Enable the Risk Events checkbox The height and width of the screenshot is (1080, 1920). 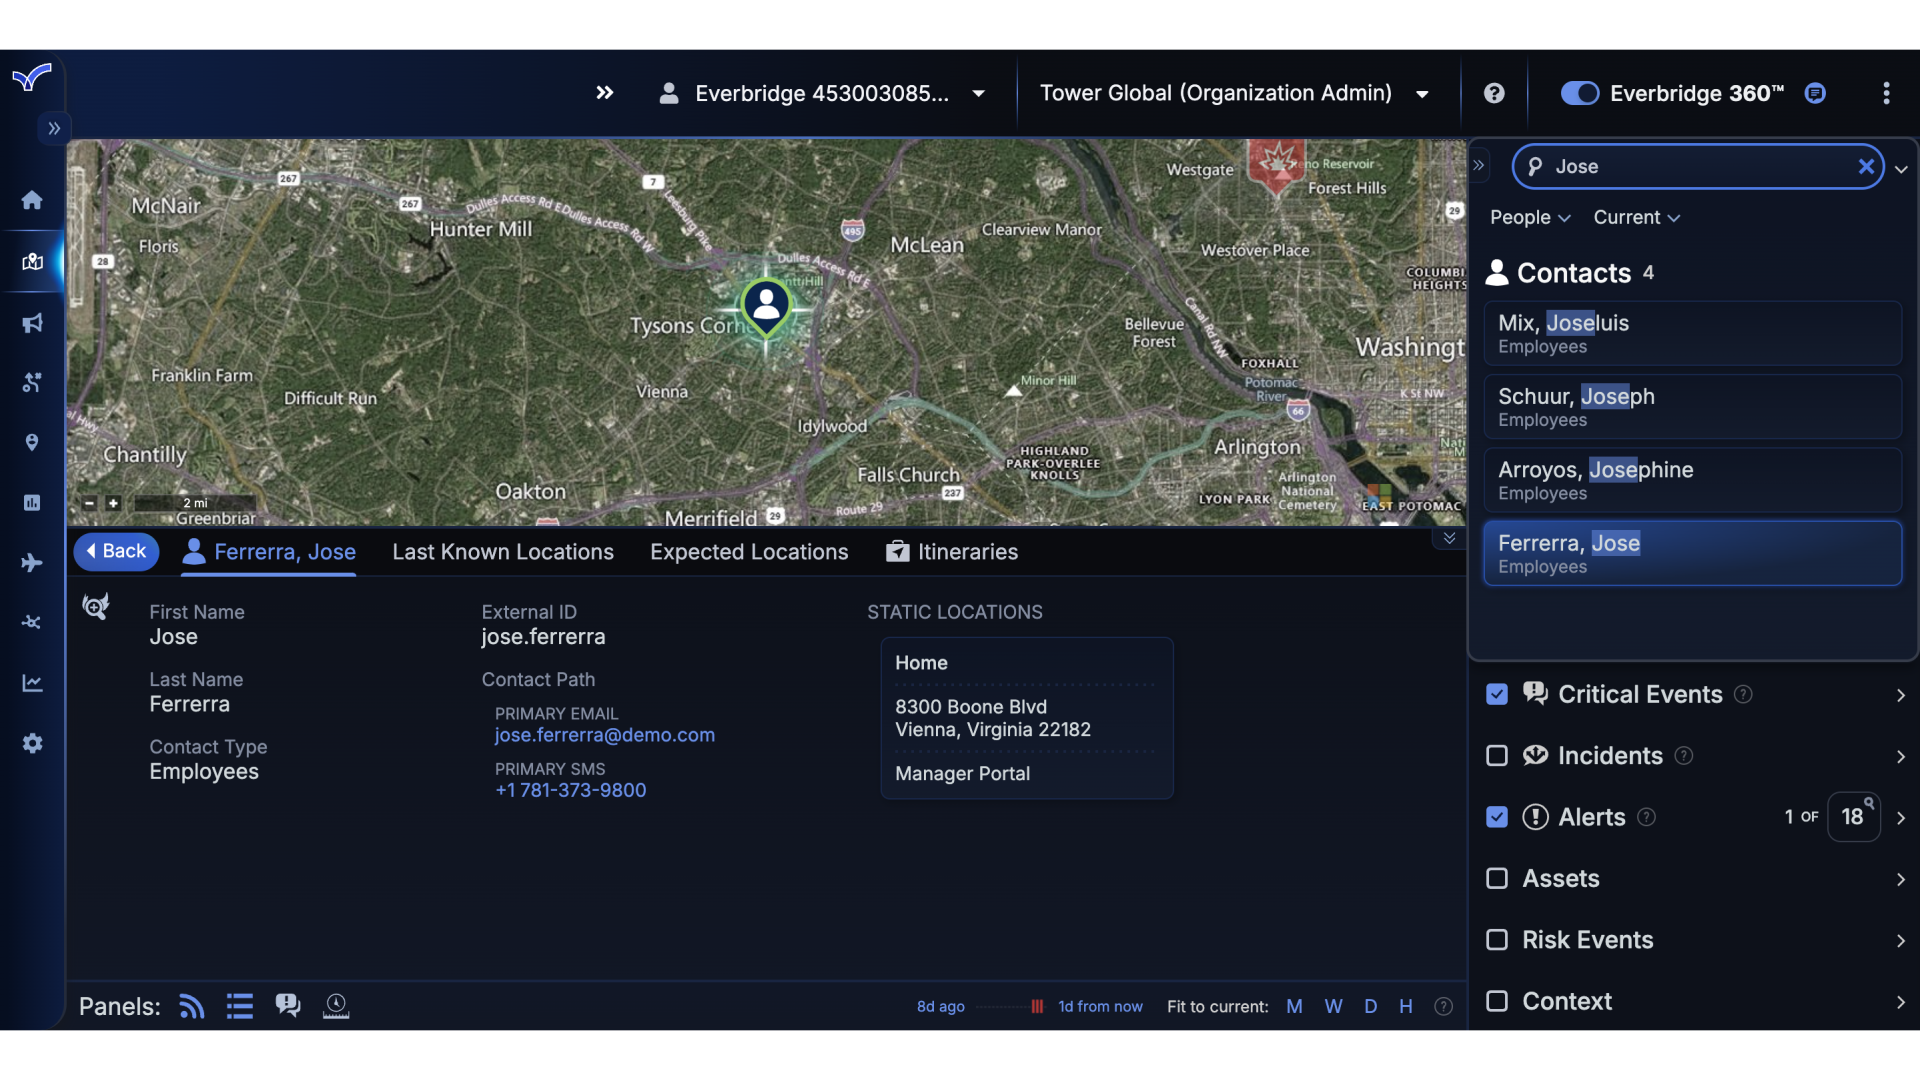1497,940
